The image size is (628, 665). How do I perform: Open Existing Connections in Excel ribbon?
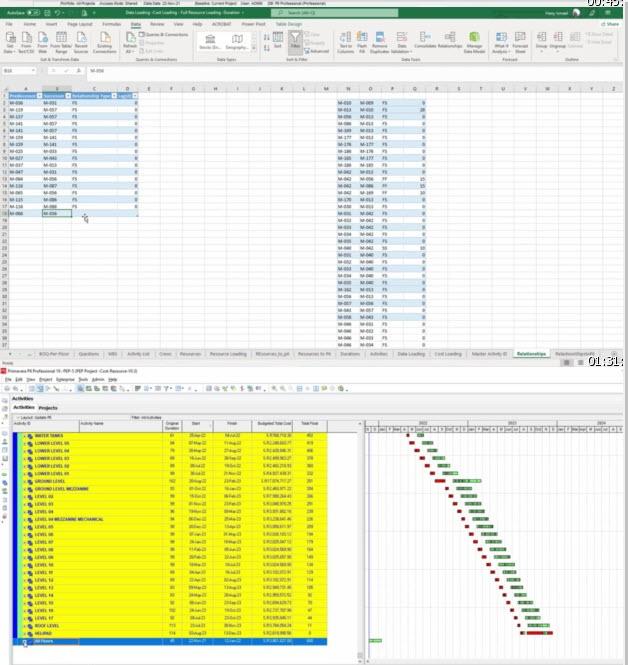coord(104,42)
